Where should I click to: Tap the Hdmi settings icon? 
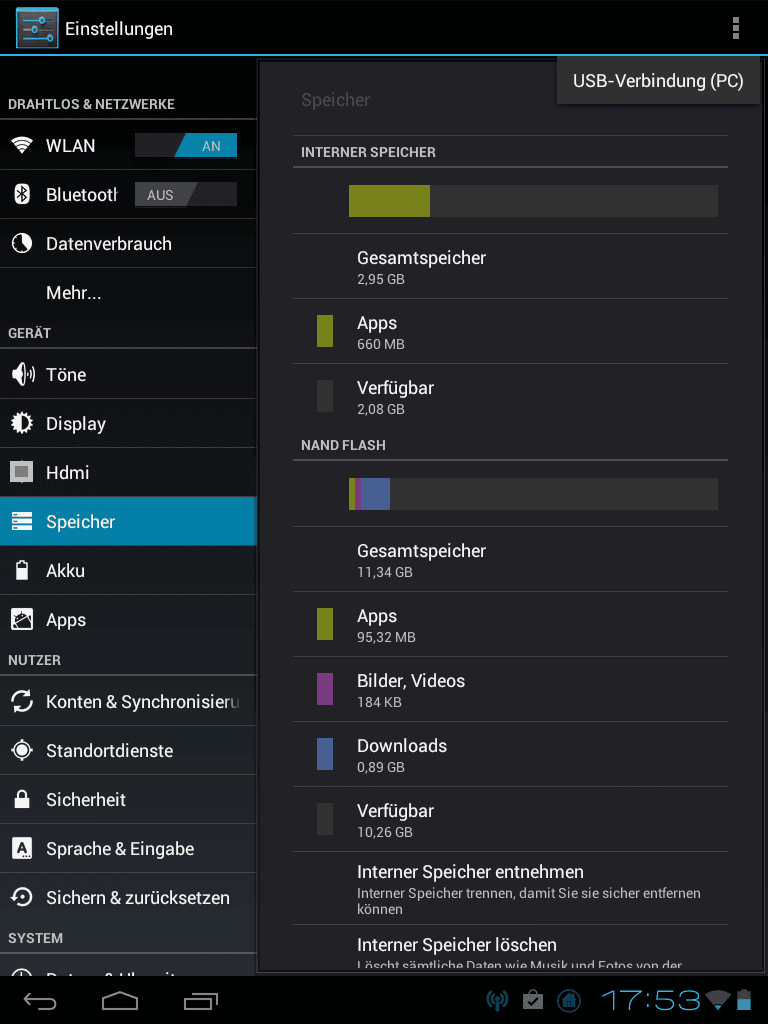click(22, 472)
